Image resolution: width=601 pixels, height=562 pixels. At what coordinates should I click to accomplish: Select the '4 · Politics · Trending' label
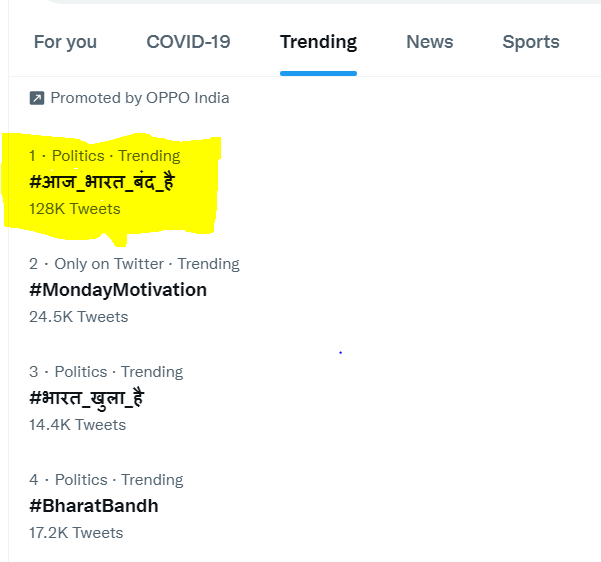coord(106,480)
